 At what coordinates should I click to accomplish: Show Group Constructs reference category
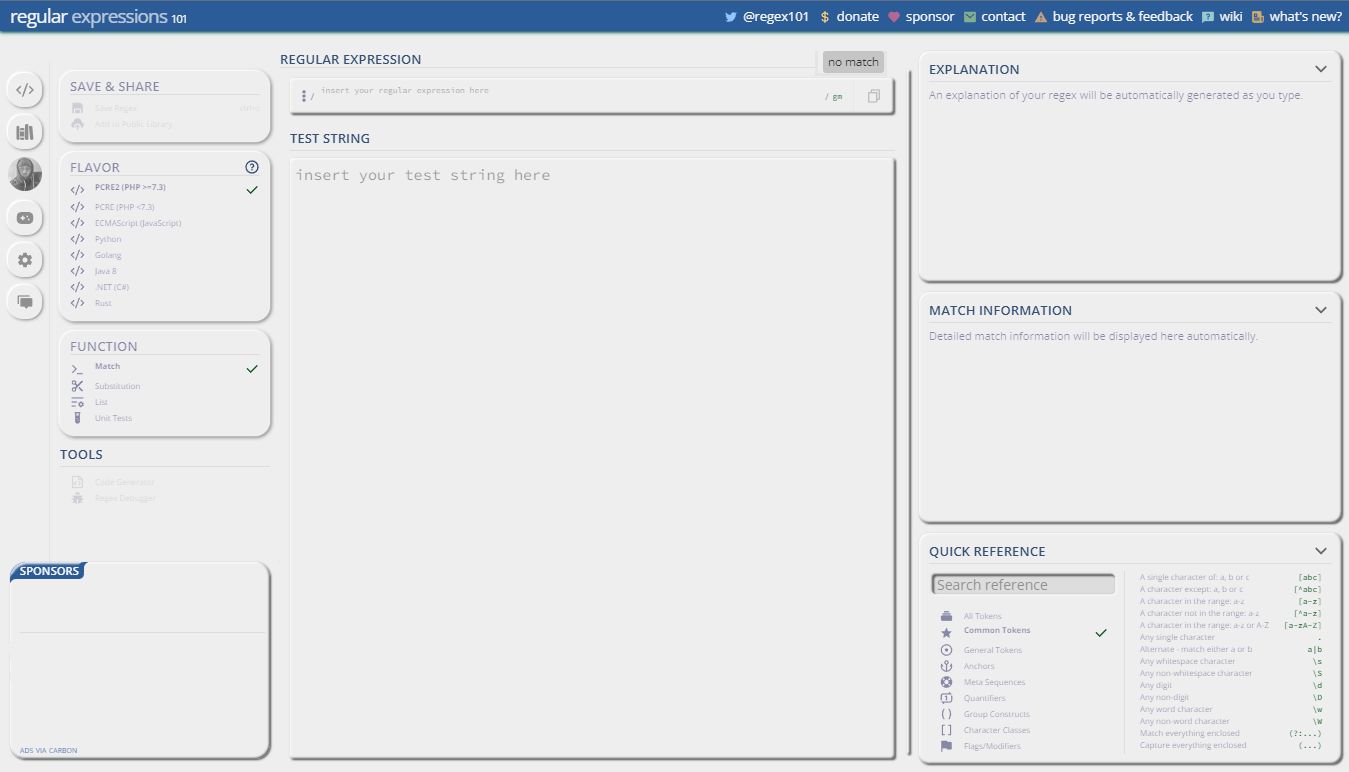[1024, 714]
